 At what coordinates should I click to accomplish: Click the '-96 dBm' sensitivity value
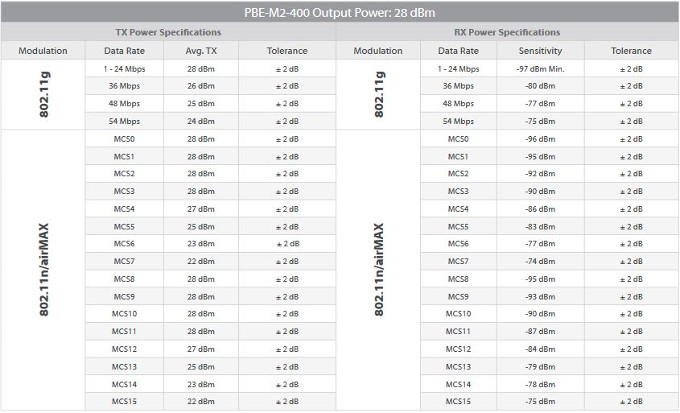pos(540,139)
